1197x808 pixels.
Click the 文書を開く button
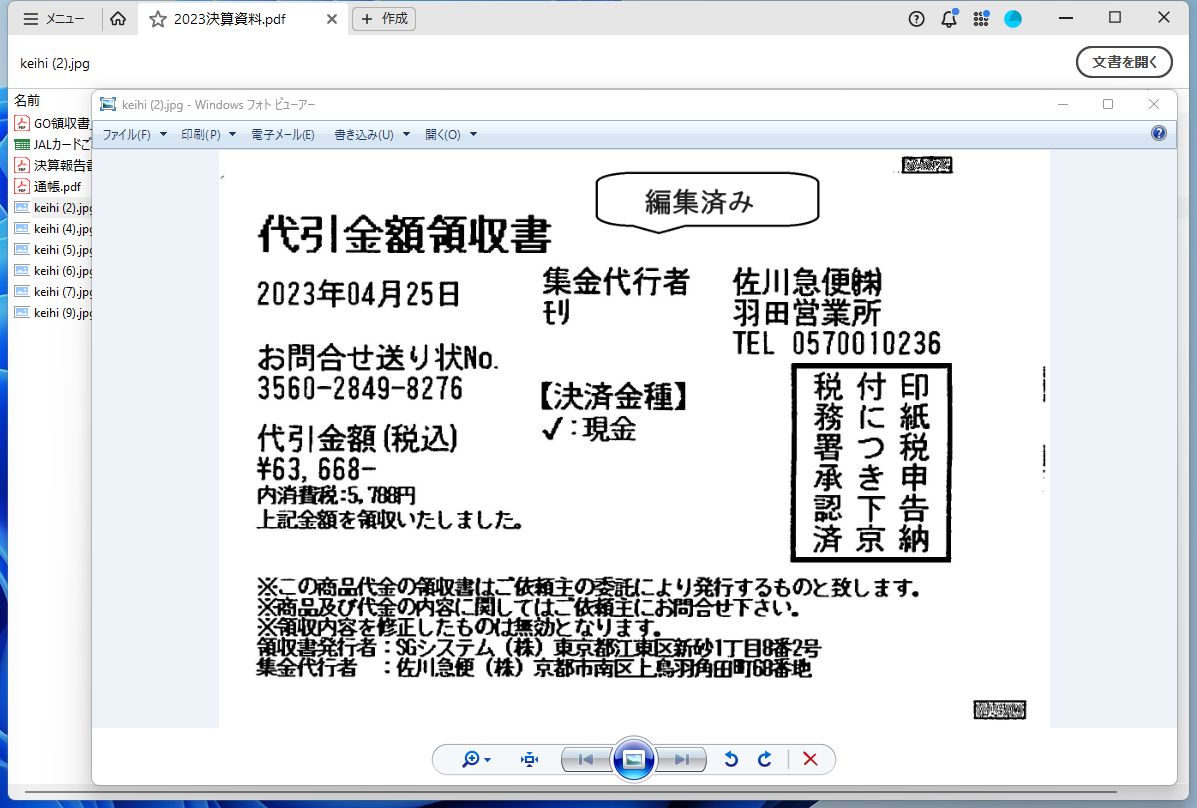1124,61
